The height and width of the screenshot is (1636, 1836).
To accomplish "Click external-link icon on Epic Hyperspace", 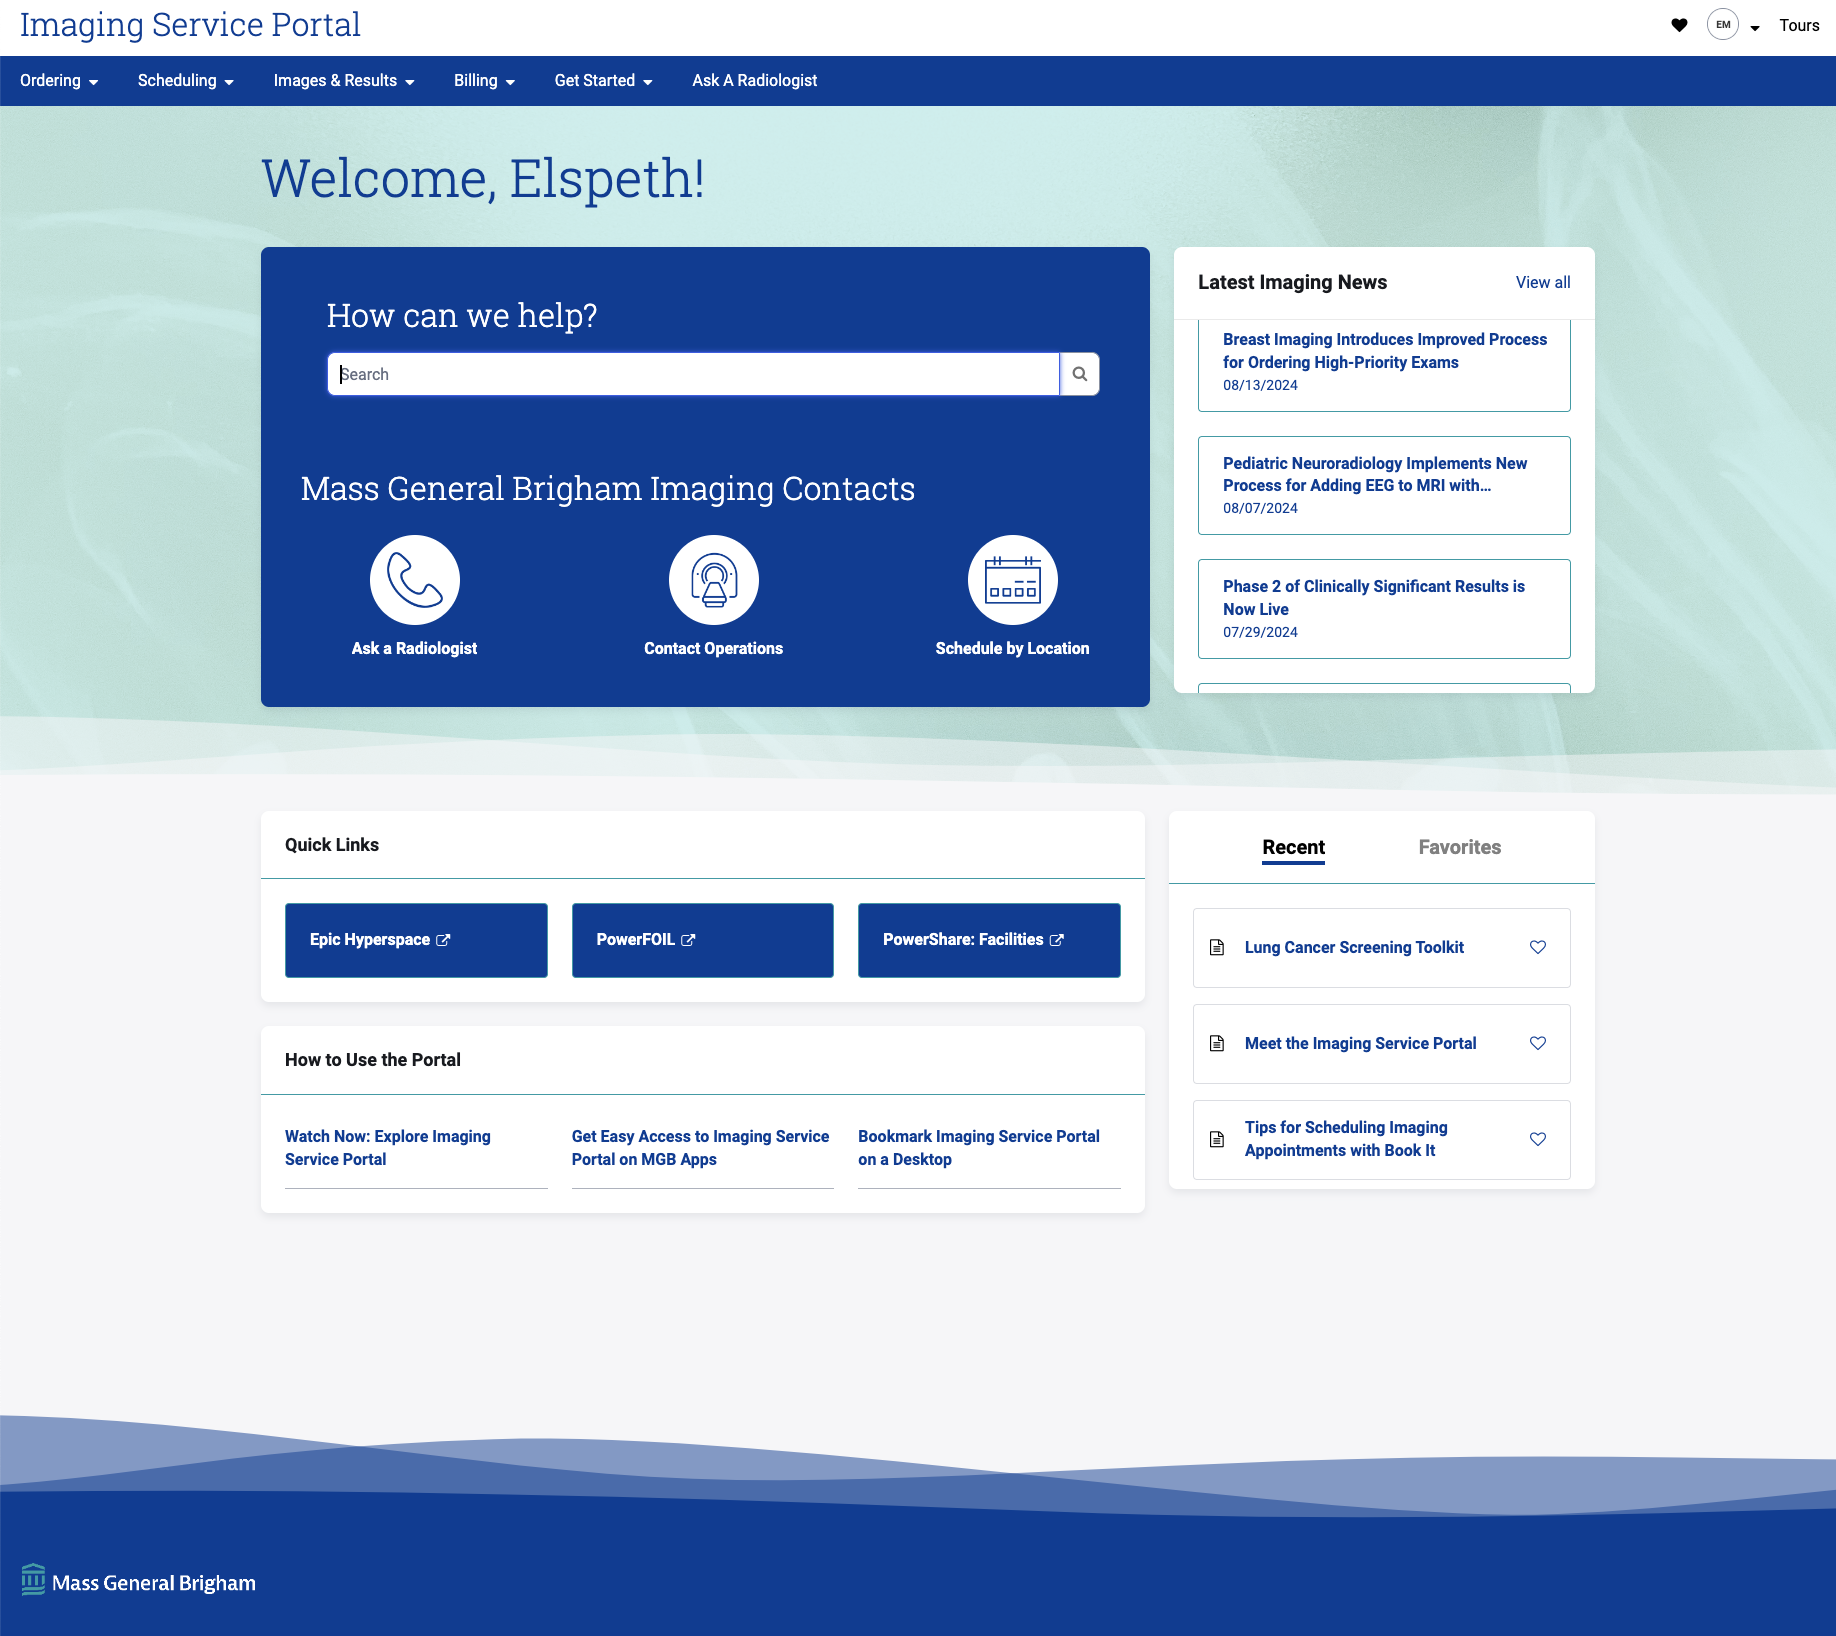I will click(443, 940).
